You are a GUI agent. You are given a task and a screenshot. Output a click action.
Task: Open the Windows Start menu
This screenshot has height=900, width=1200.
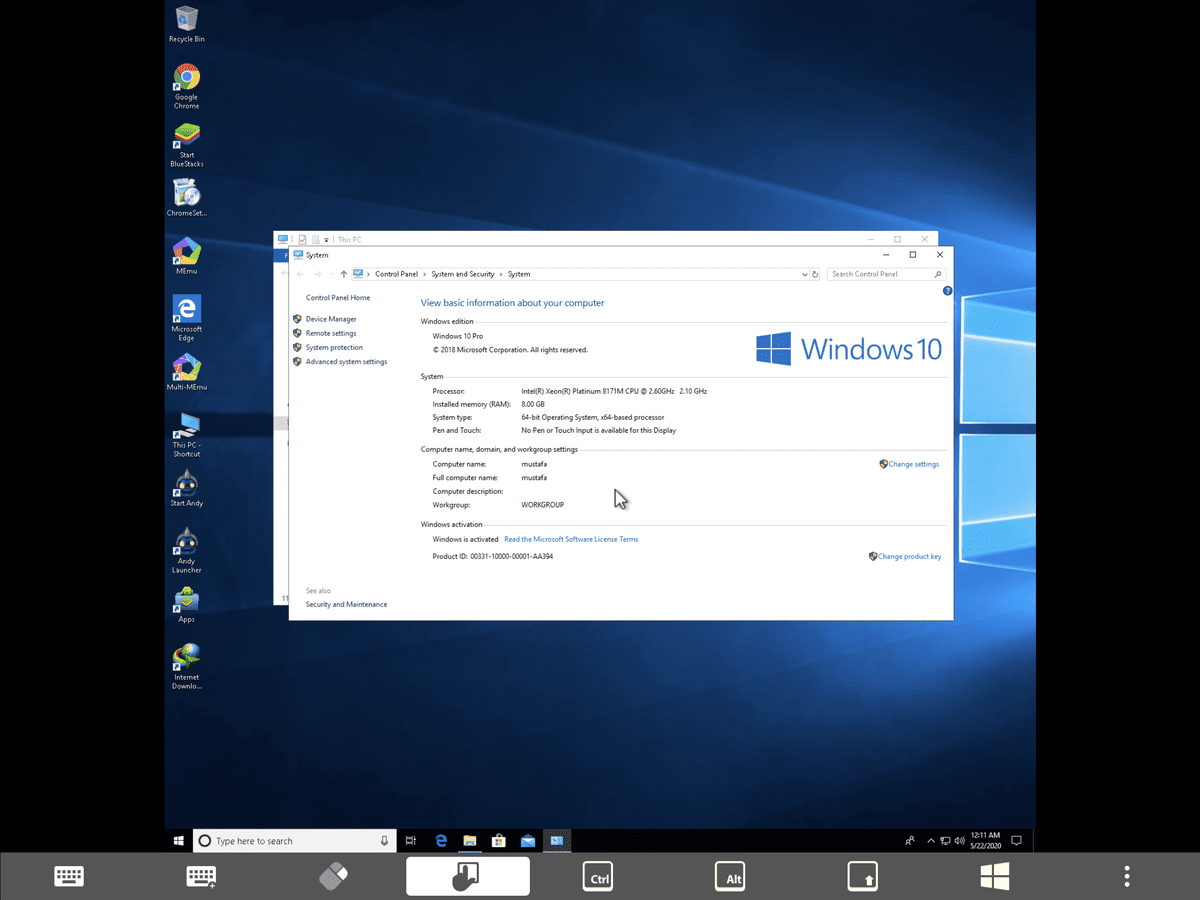178,841
